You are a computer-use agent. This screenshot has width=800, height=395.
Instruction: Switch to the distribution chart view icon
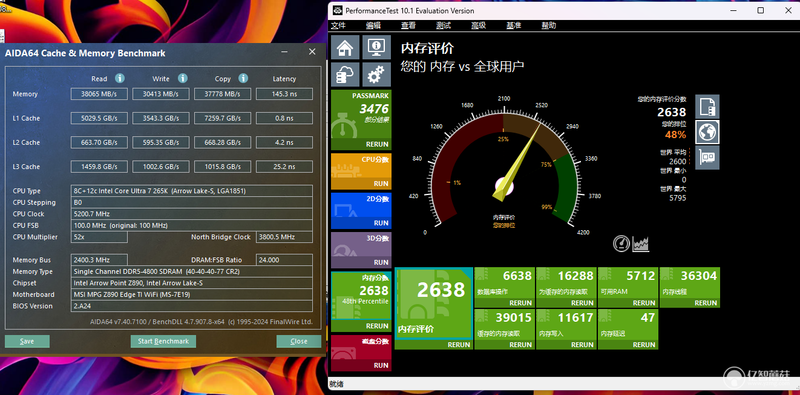point(640,243)
